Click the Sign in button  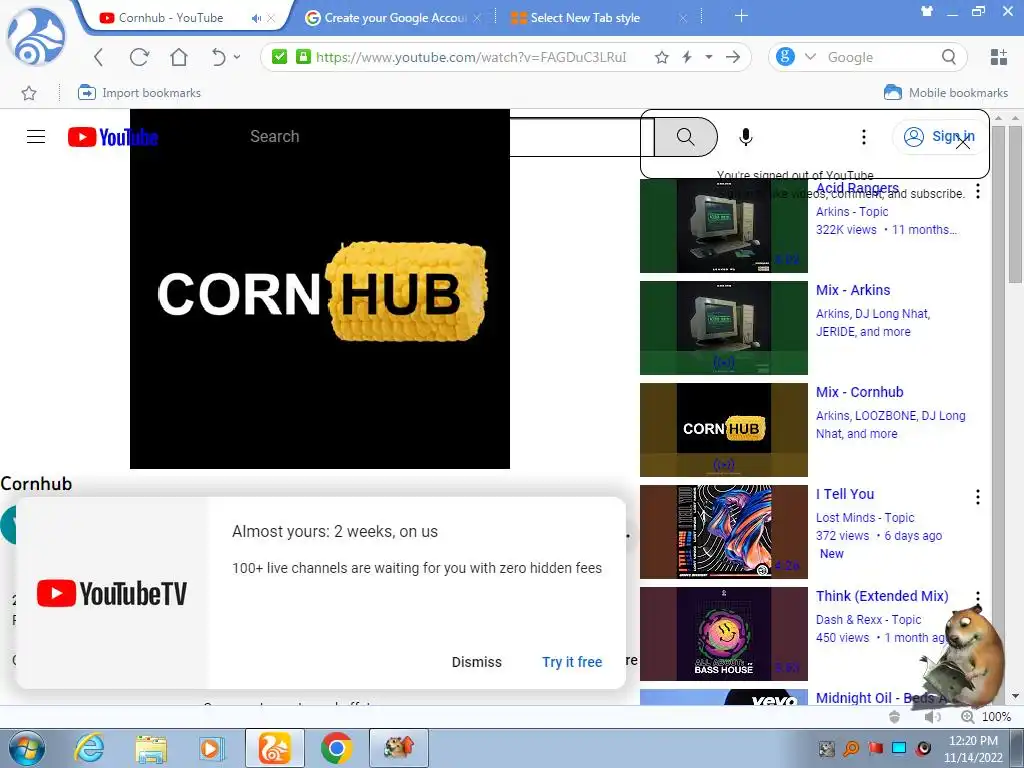[x=939, y=136]
